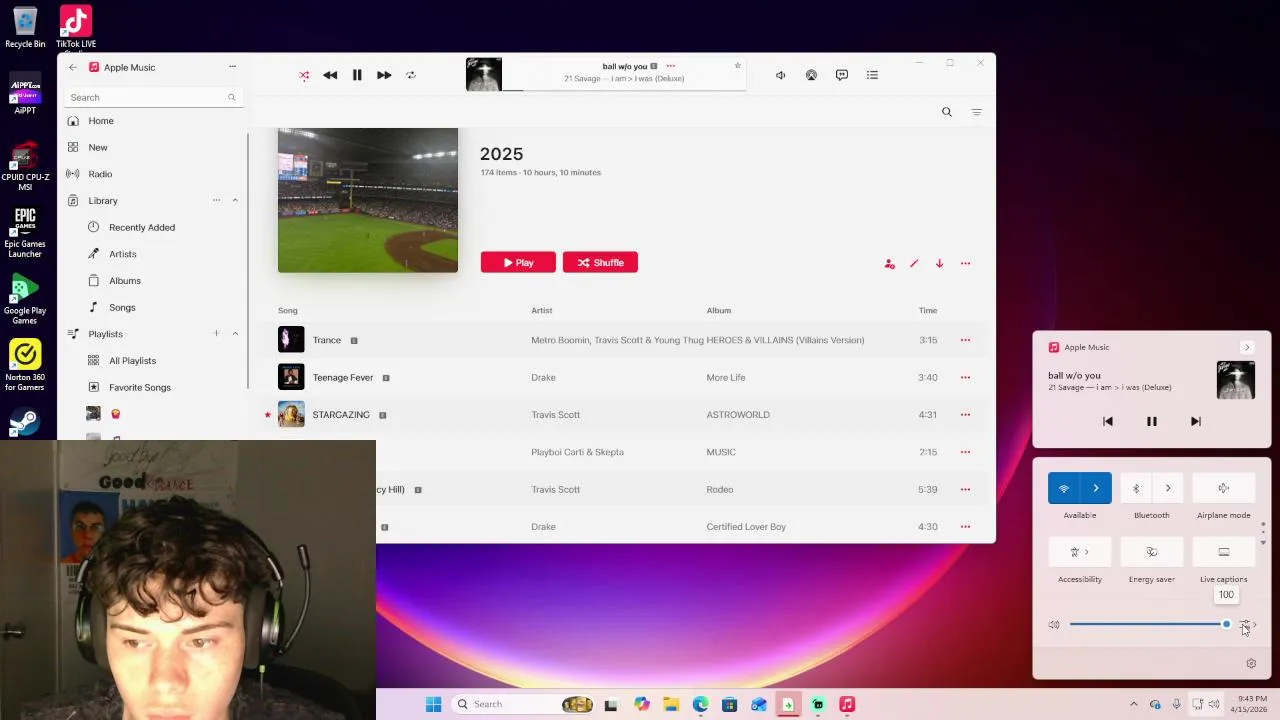
Task: Toggle Live captions
Action: pos(1224,552)
